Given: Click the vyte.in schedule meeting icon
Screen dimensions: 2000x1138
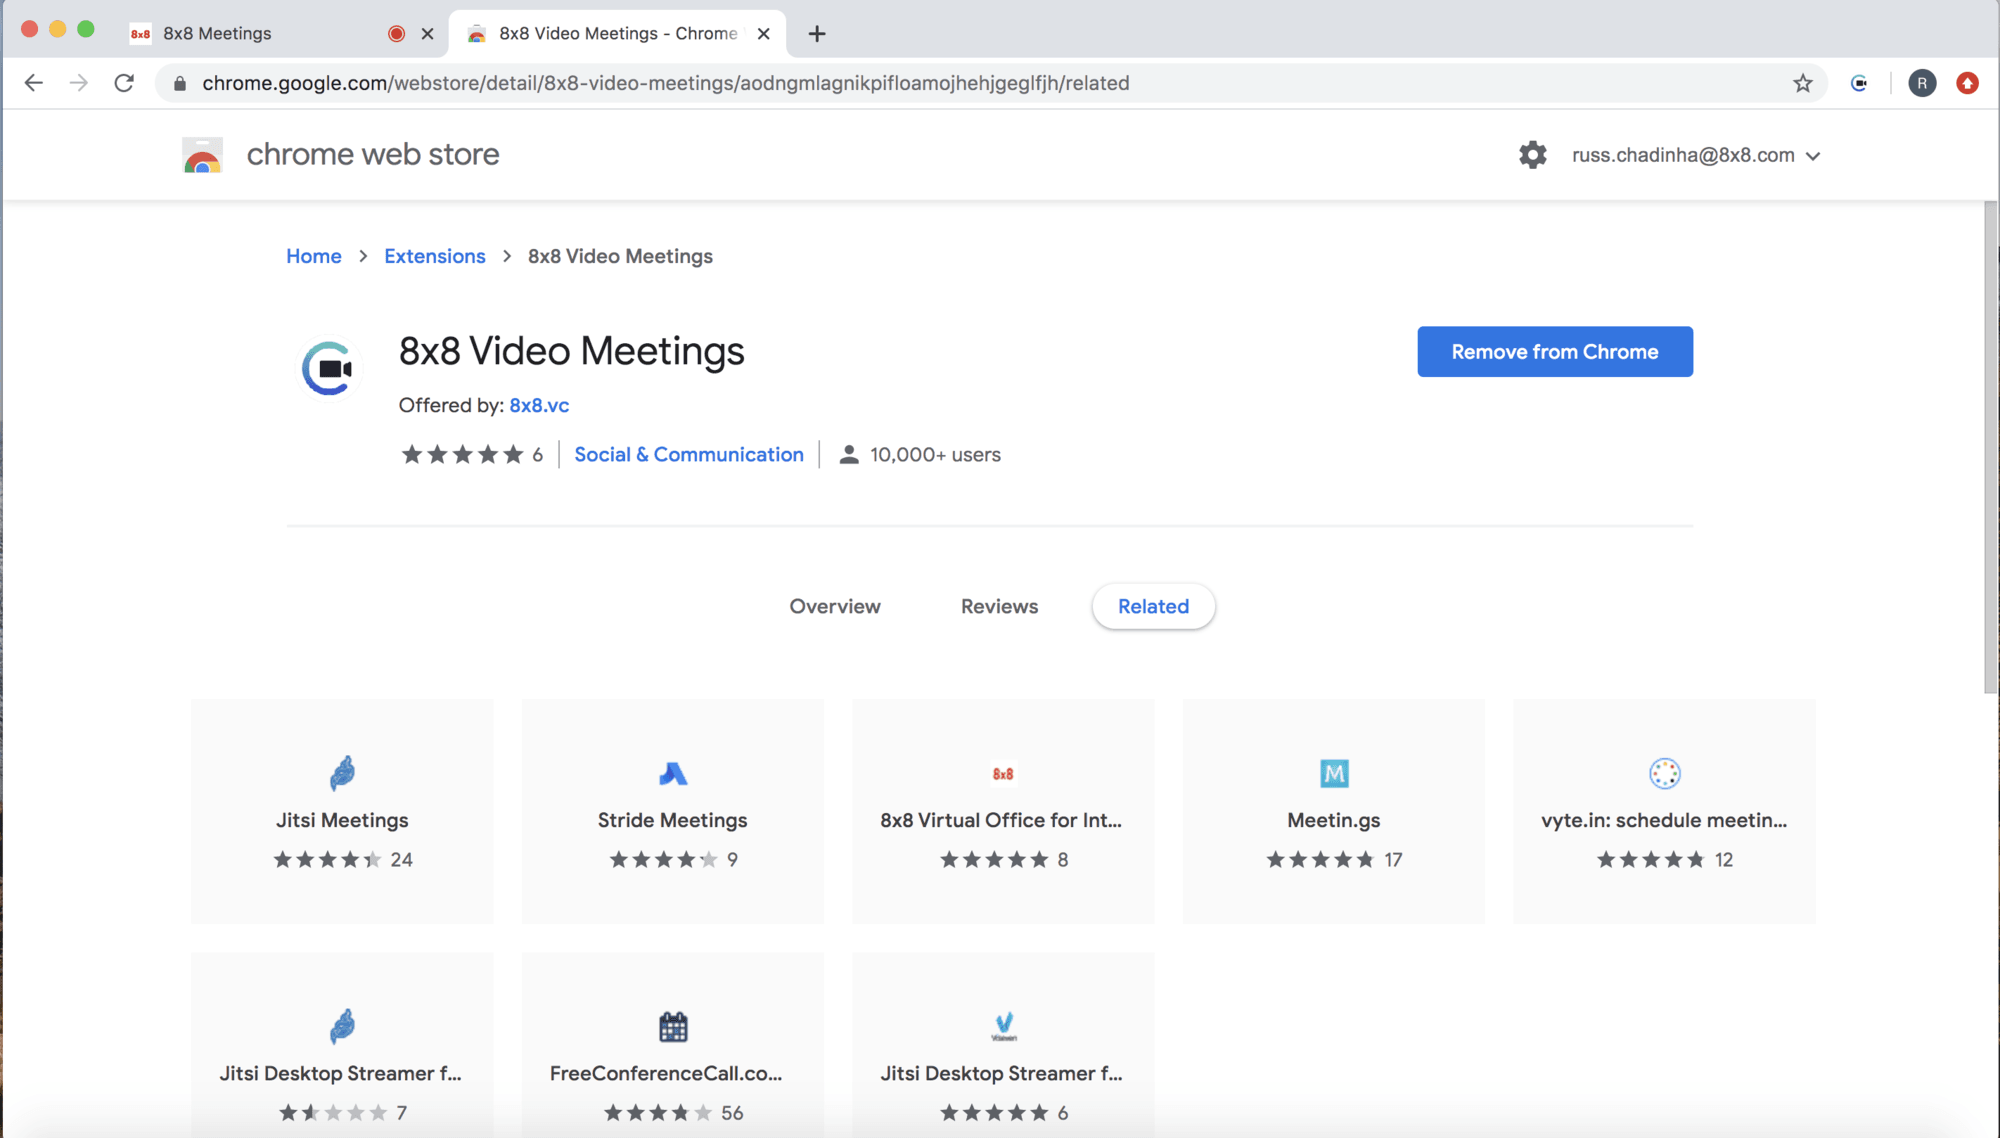Looking at the screenshot, I should coord(1662,772).
